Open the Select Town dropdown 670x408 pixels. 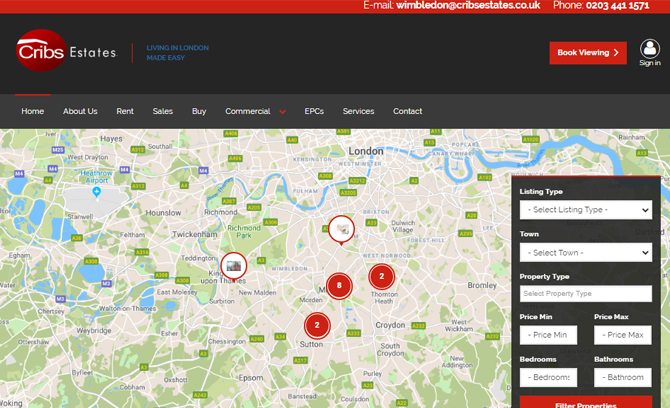[586, 252]
